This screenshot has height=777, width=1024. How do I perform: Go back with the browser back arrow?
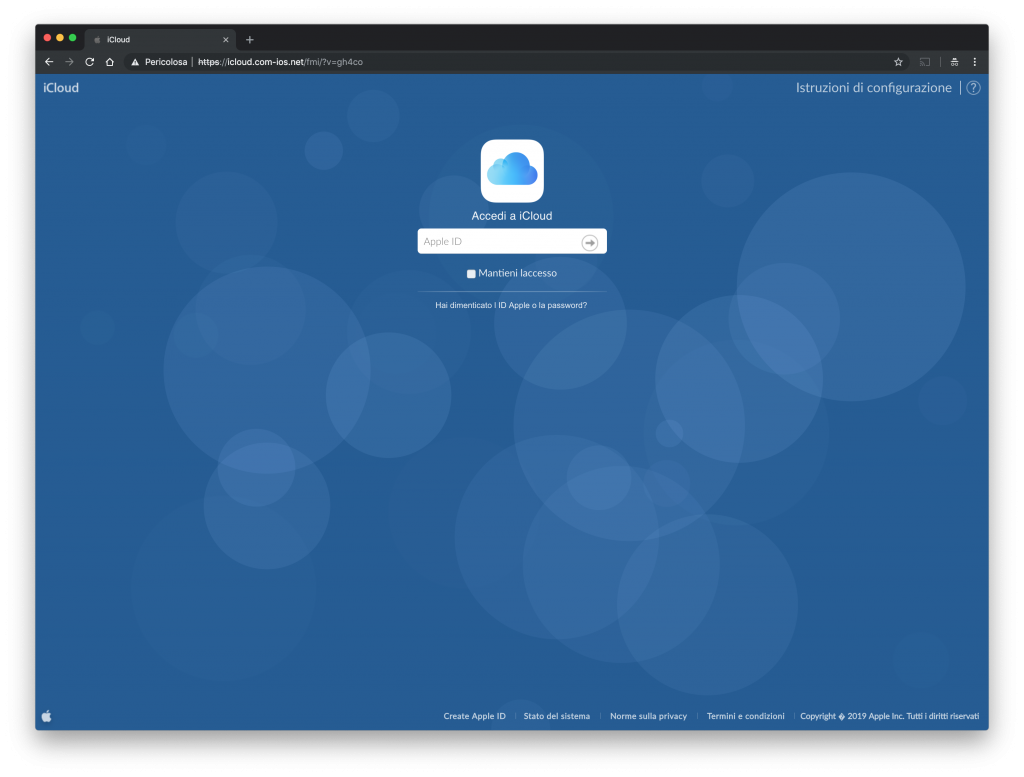pyautogui.click(x=49, y=62)
